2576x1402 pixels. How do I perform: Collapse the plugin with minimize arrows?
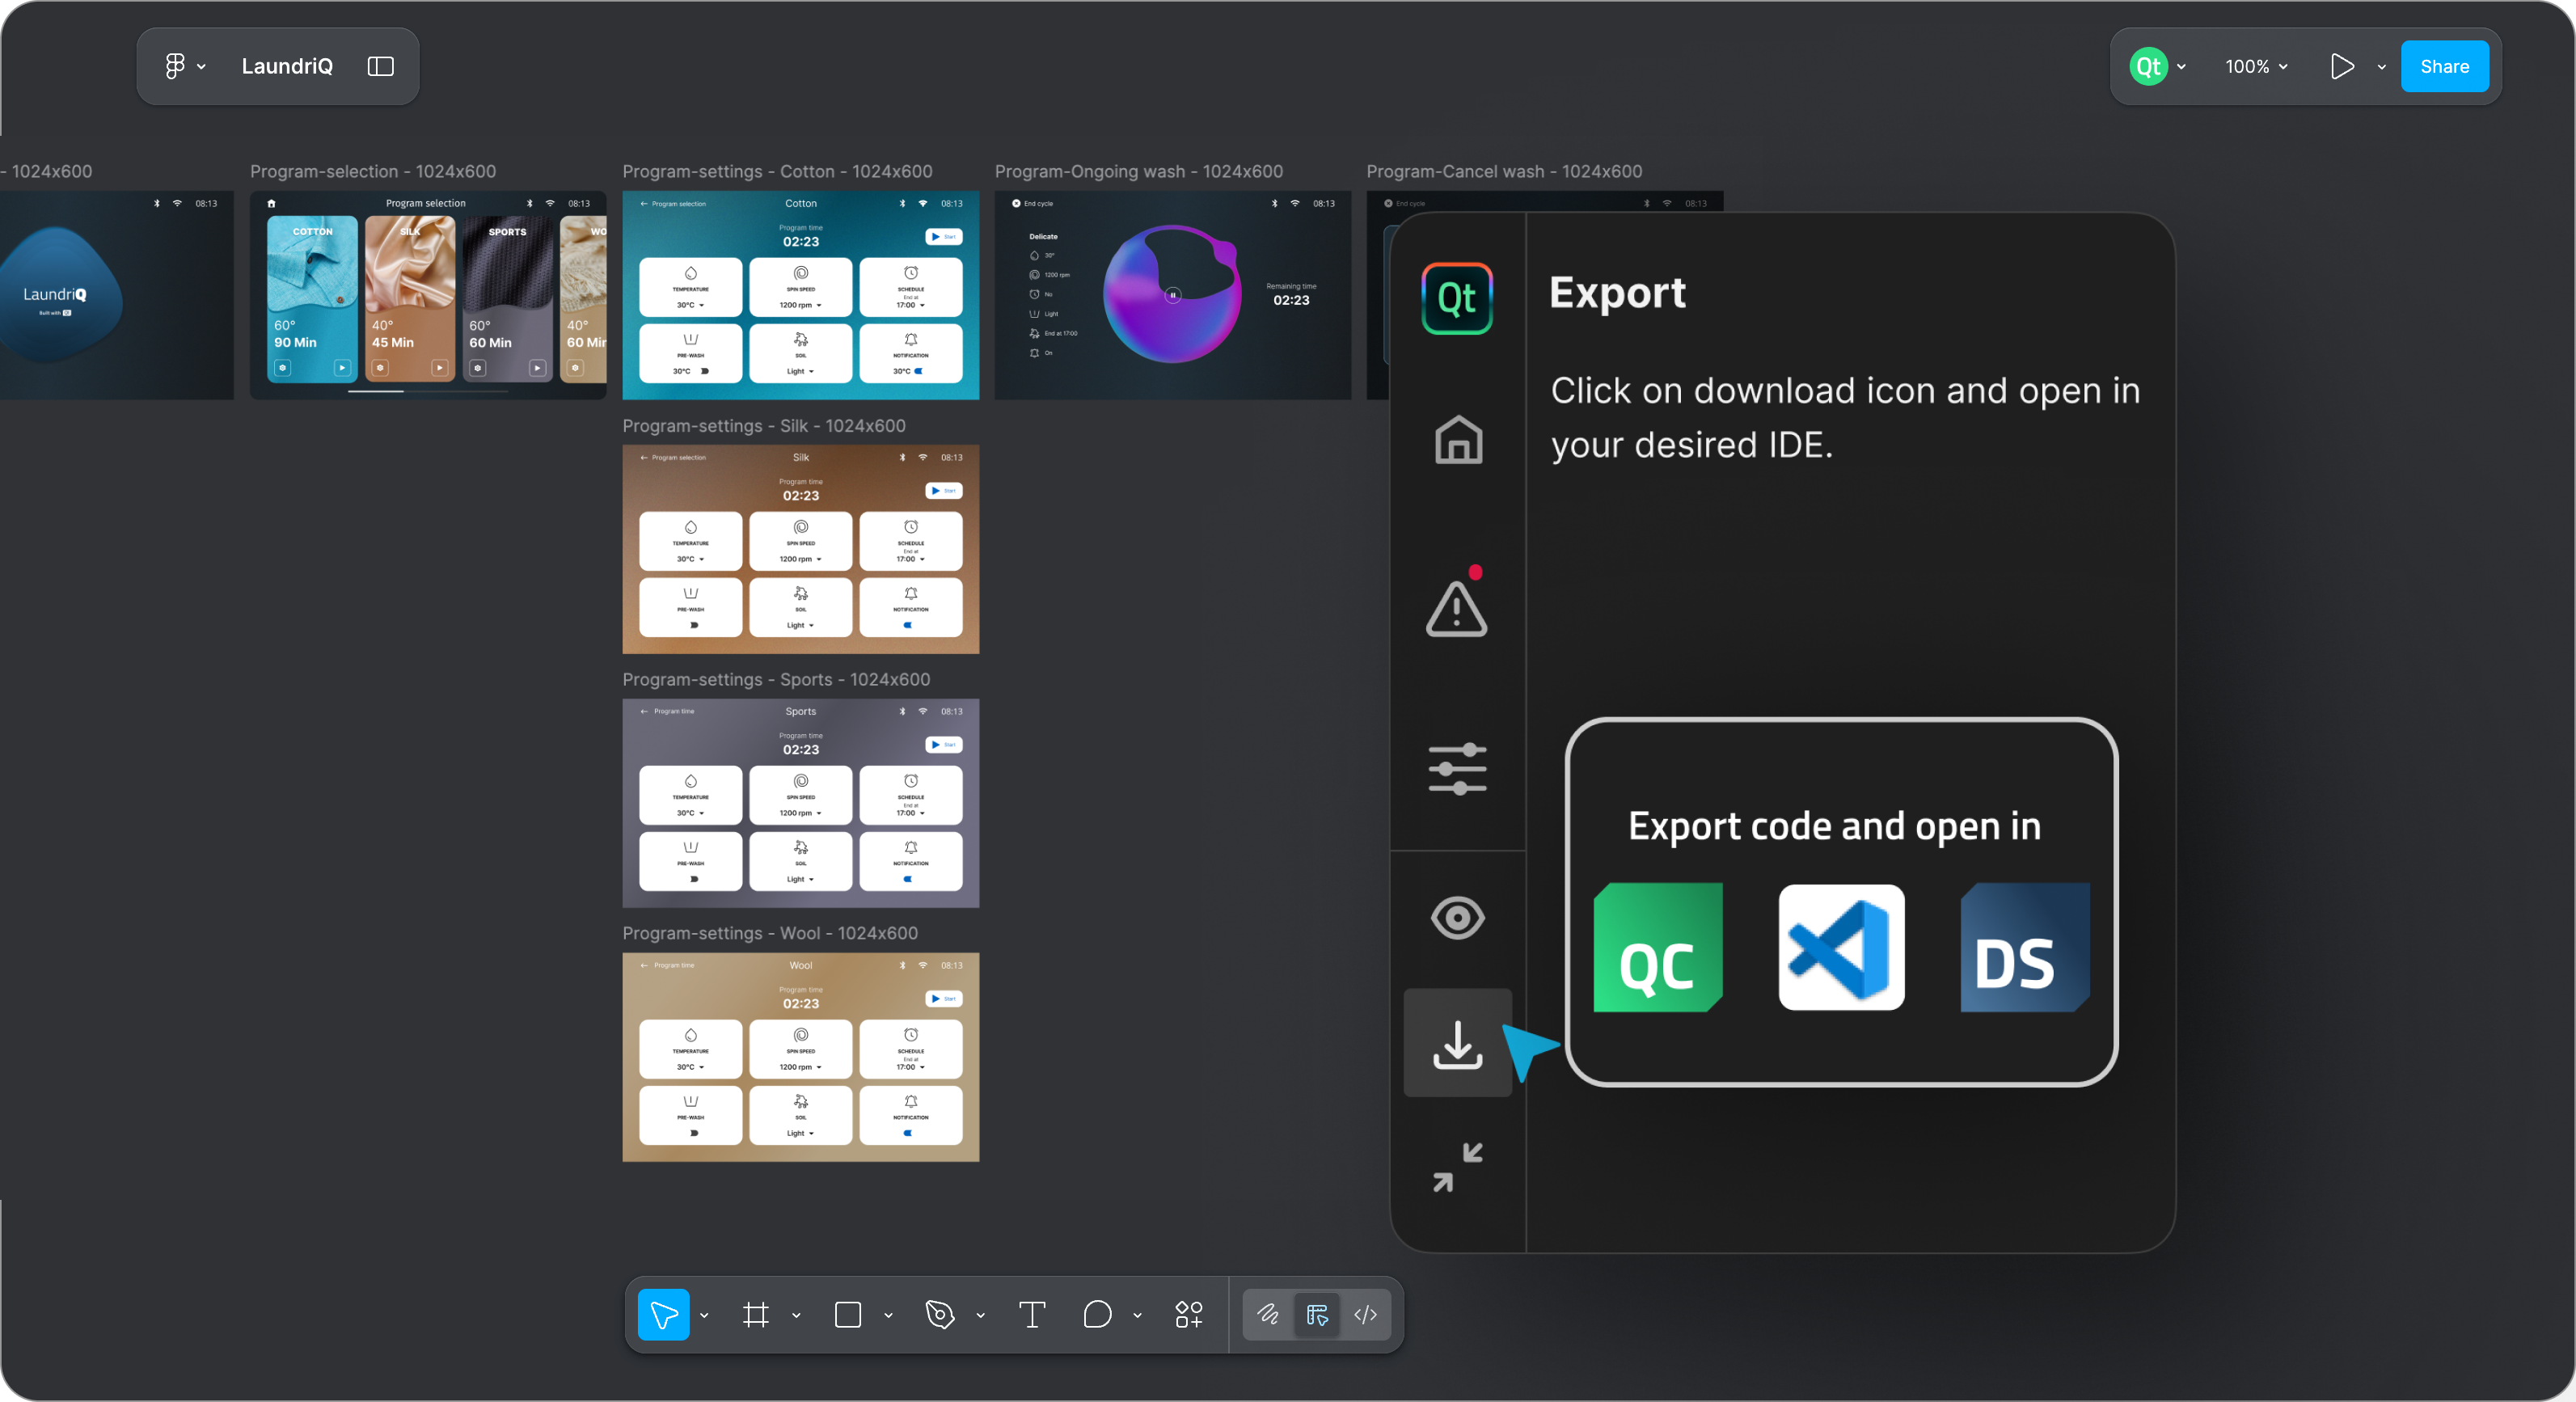[1457, 1167]
